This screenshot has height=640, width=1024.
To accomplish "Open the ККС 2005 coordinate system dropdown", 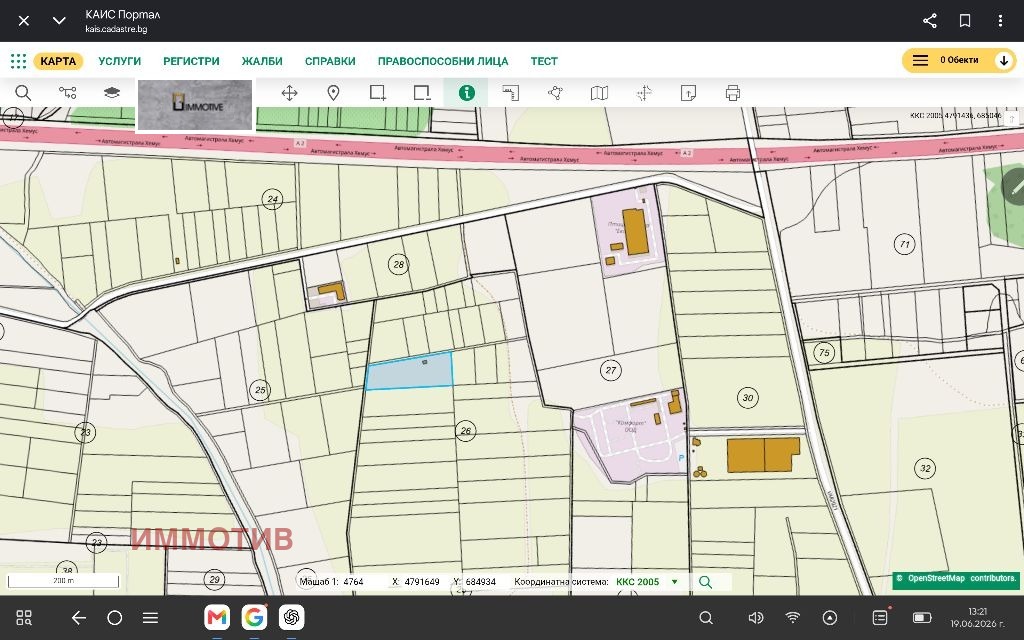I will click(x=647, y=582).
